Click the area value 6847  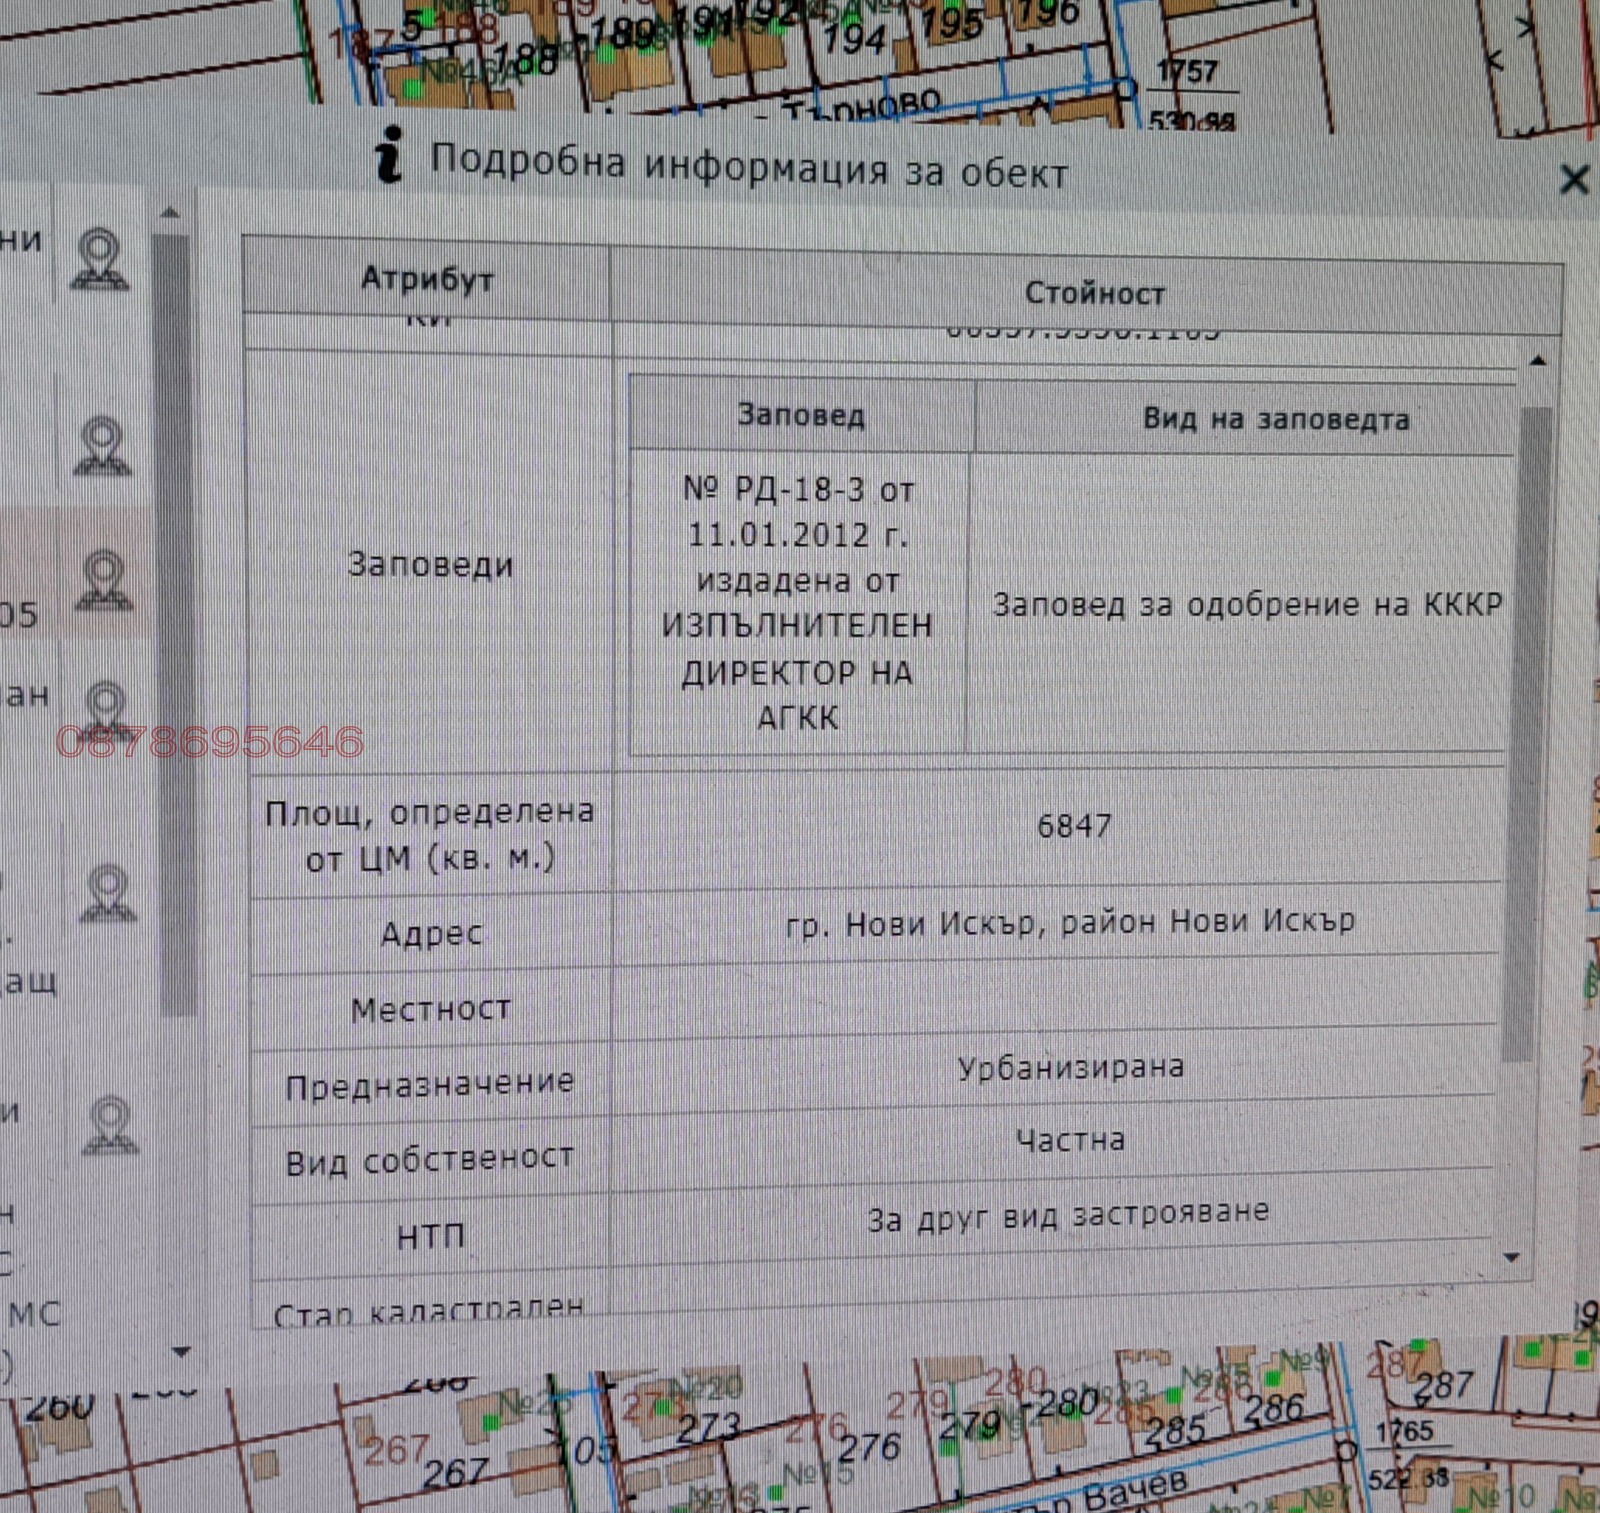point(1073,826)
